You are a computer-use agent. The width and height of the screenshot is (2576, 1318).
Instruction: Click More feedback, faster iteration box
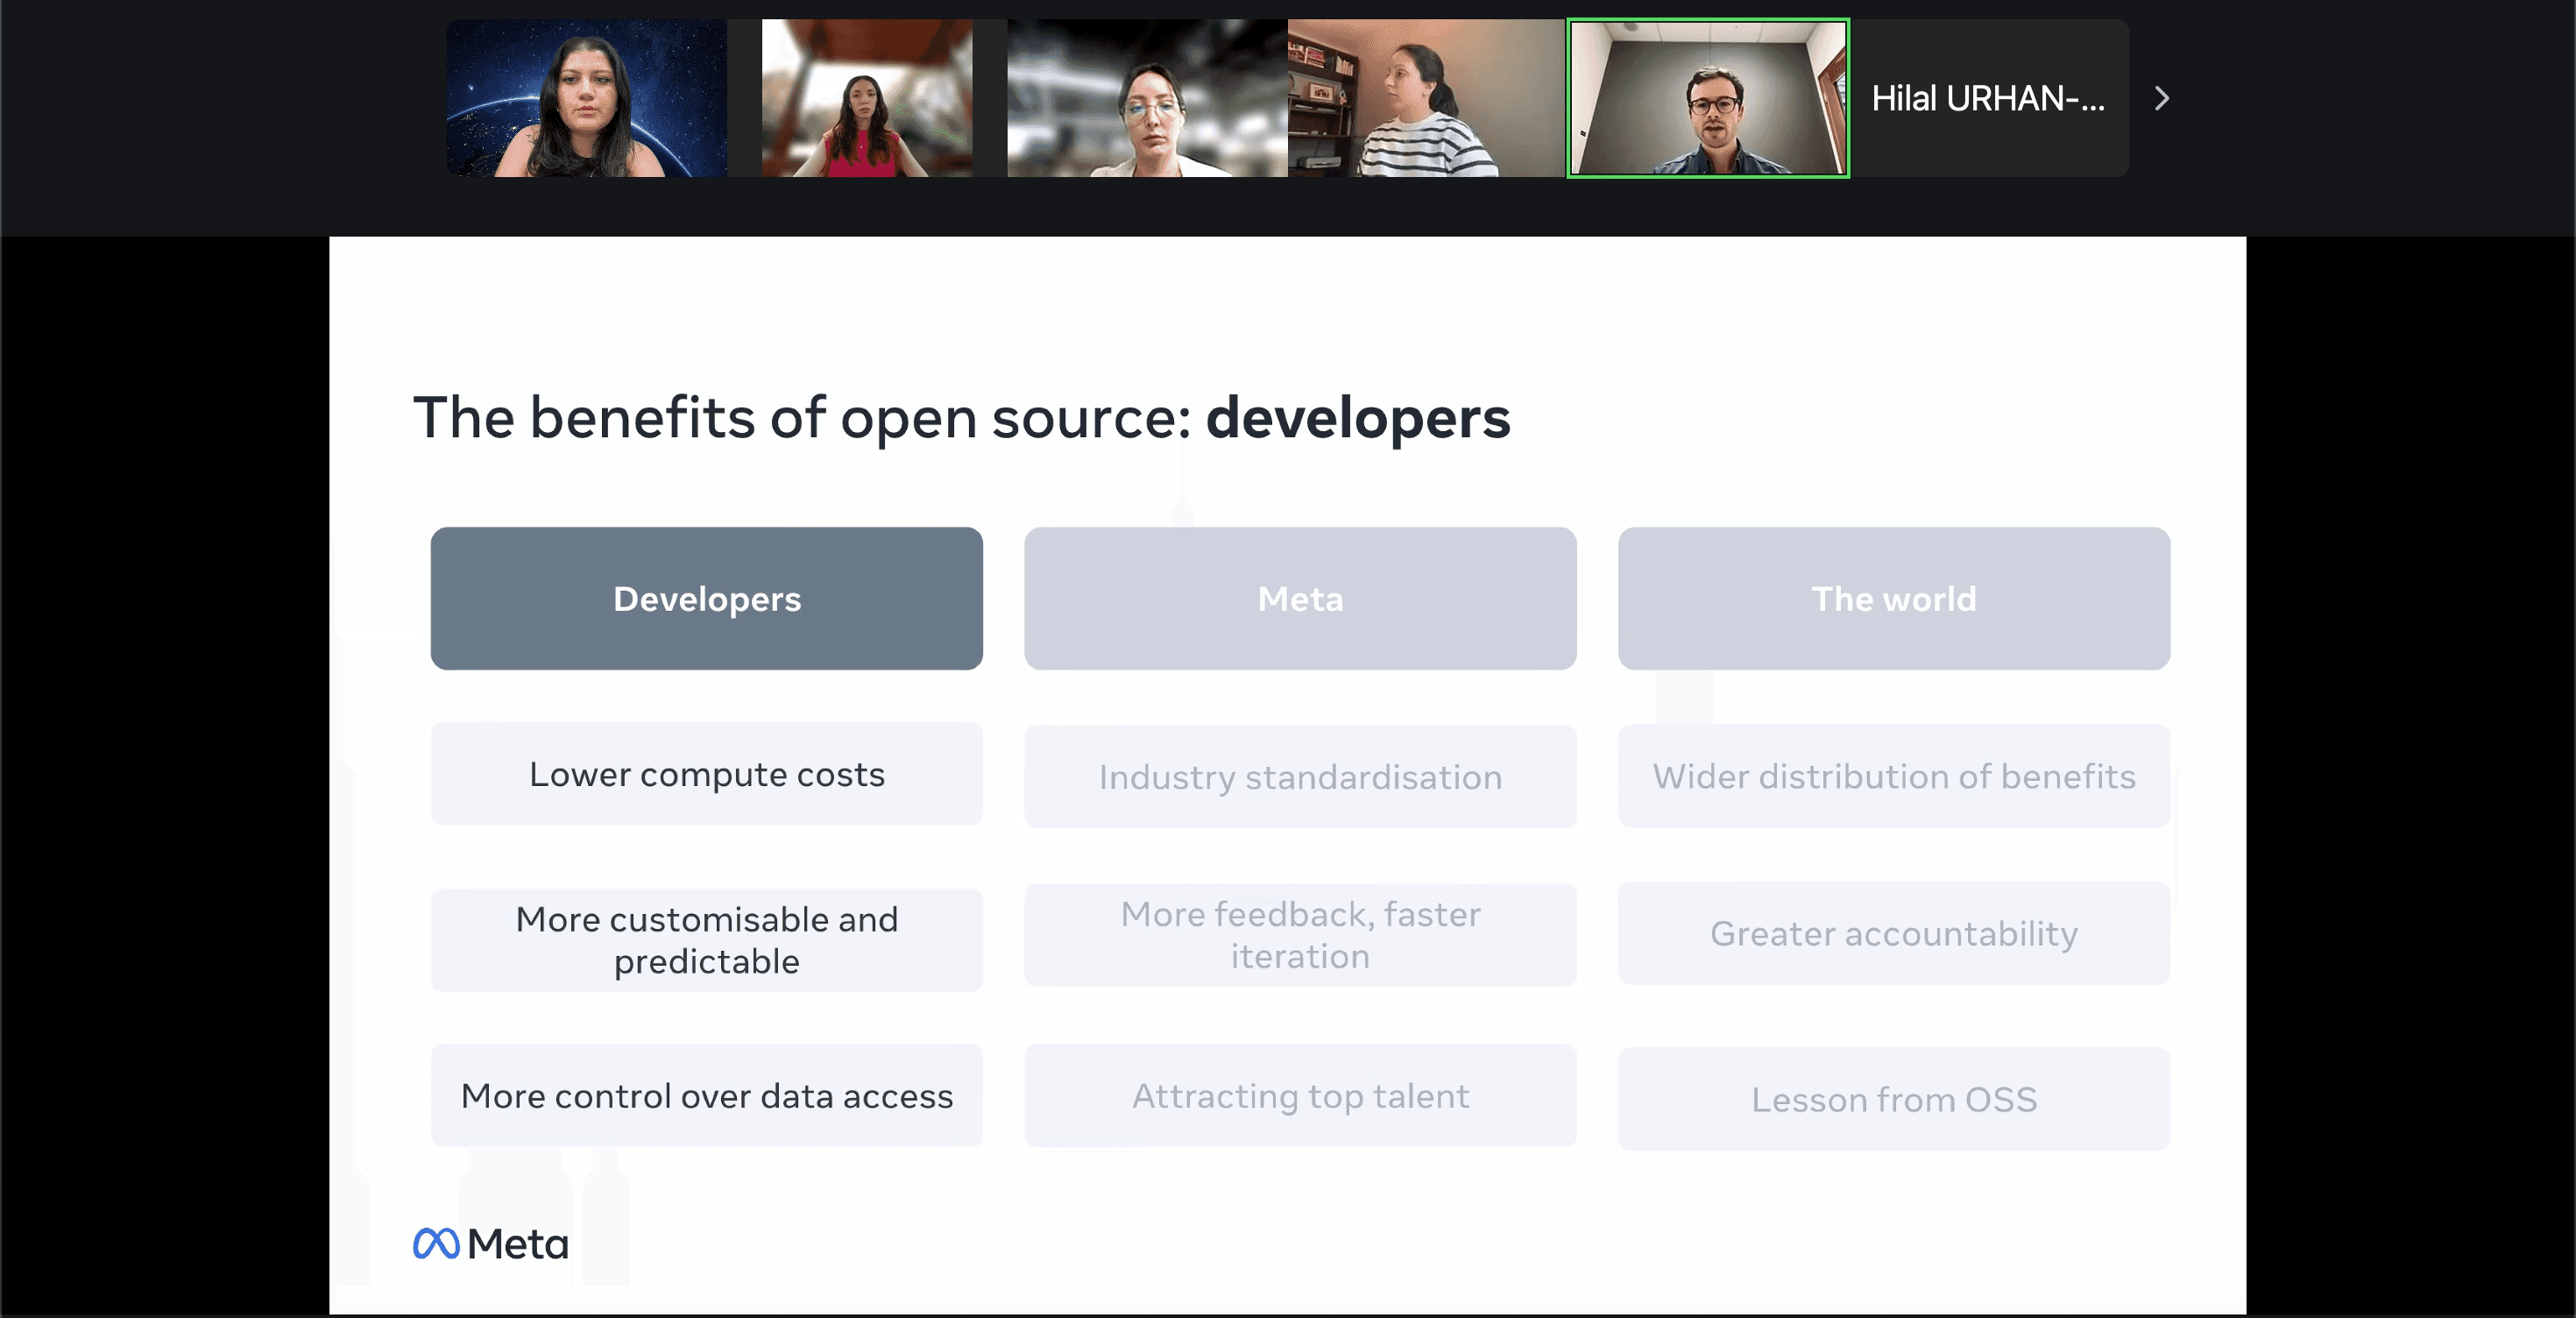[1300, 935]
